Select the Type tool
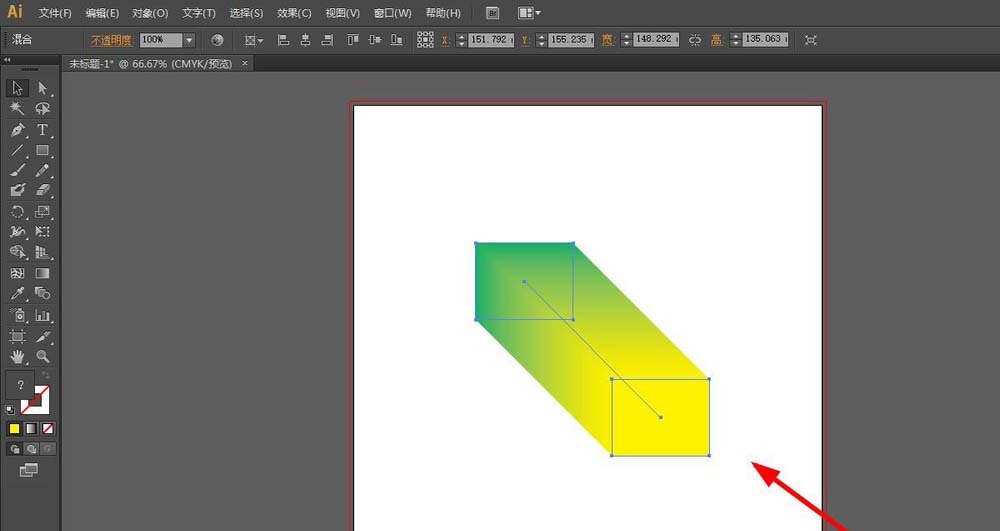This screenshot has height=531, width=1000. (43, 130)
